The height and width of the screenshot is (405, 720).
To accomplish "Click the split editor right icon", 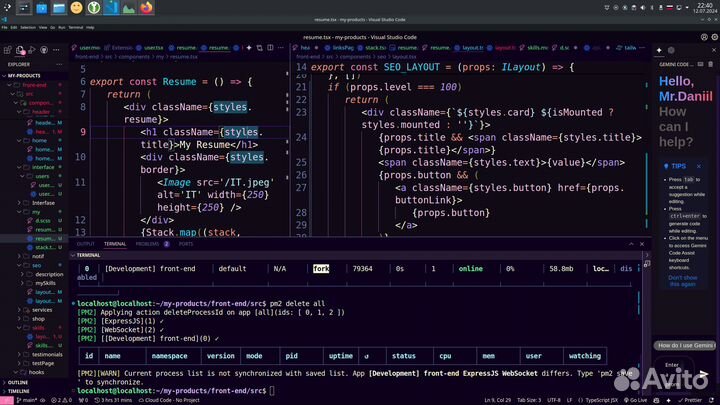I will 270,48.
